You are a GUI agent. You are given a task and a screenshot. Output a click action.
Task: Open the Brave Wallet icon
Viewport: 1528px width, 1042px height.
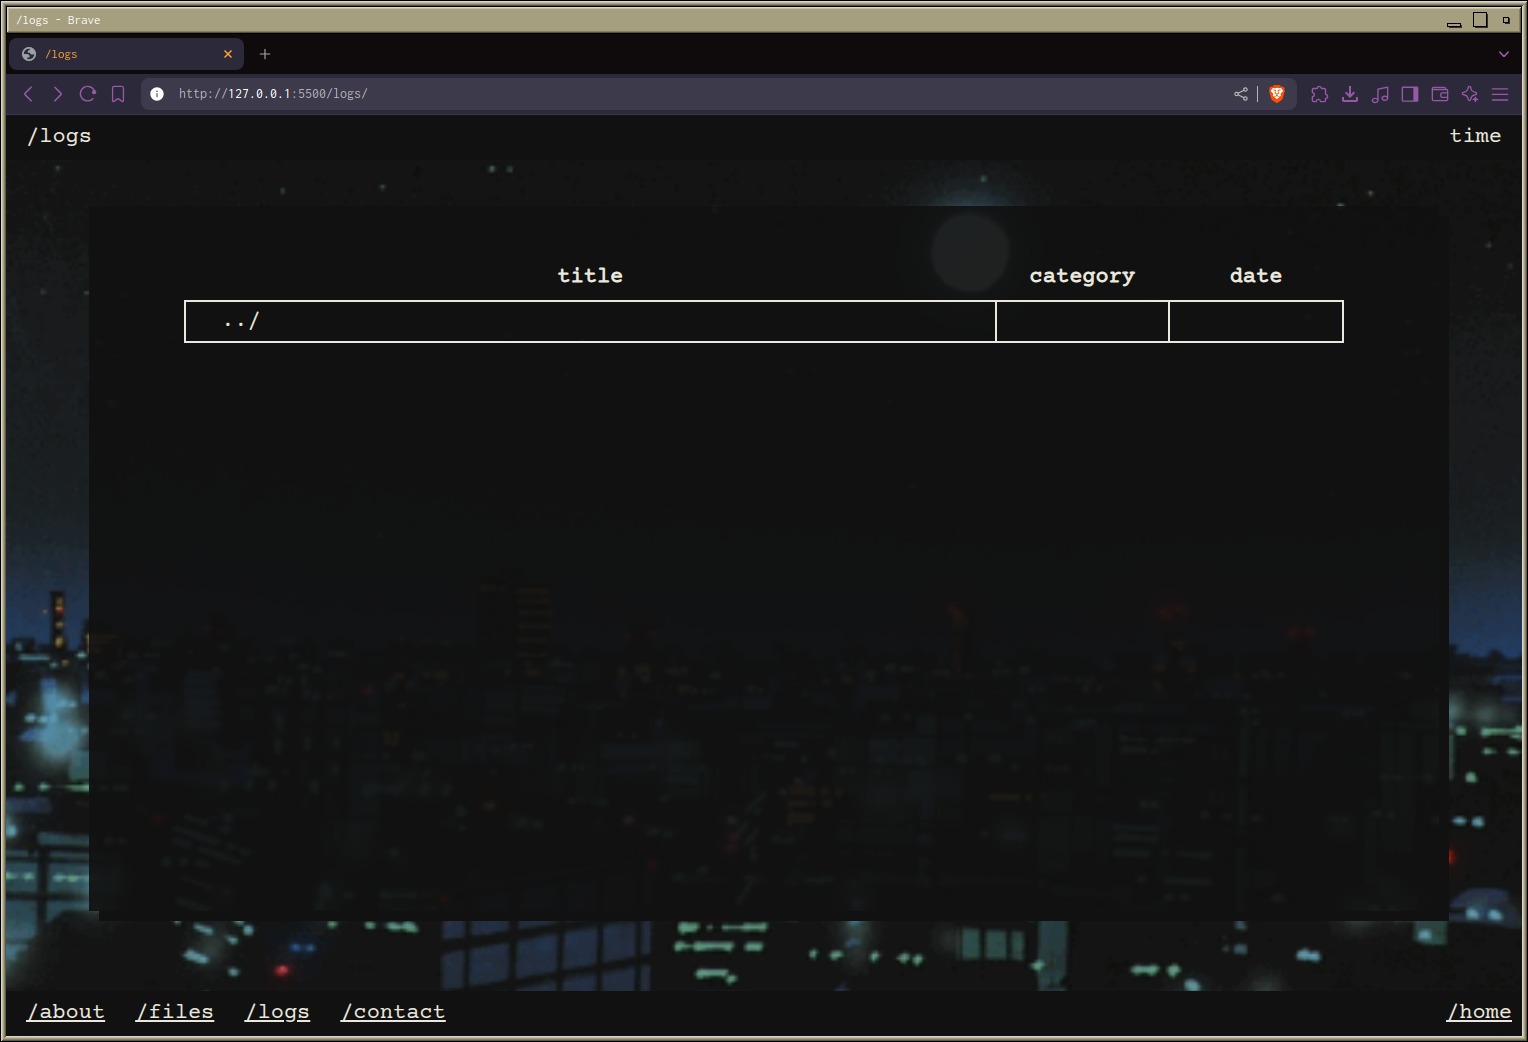point(1440,94)
